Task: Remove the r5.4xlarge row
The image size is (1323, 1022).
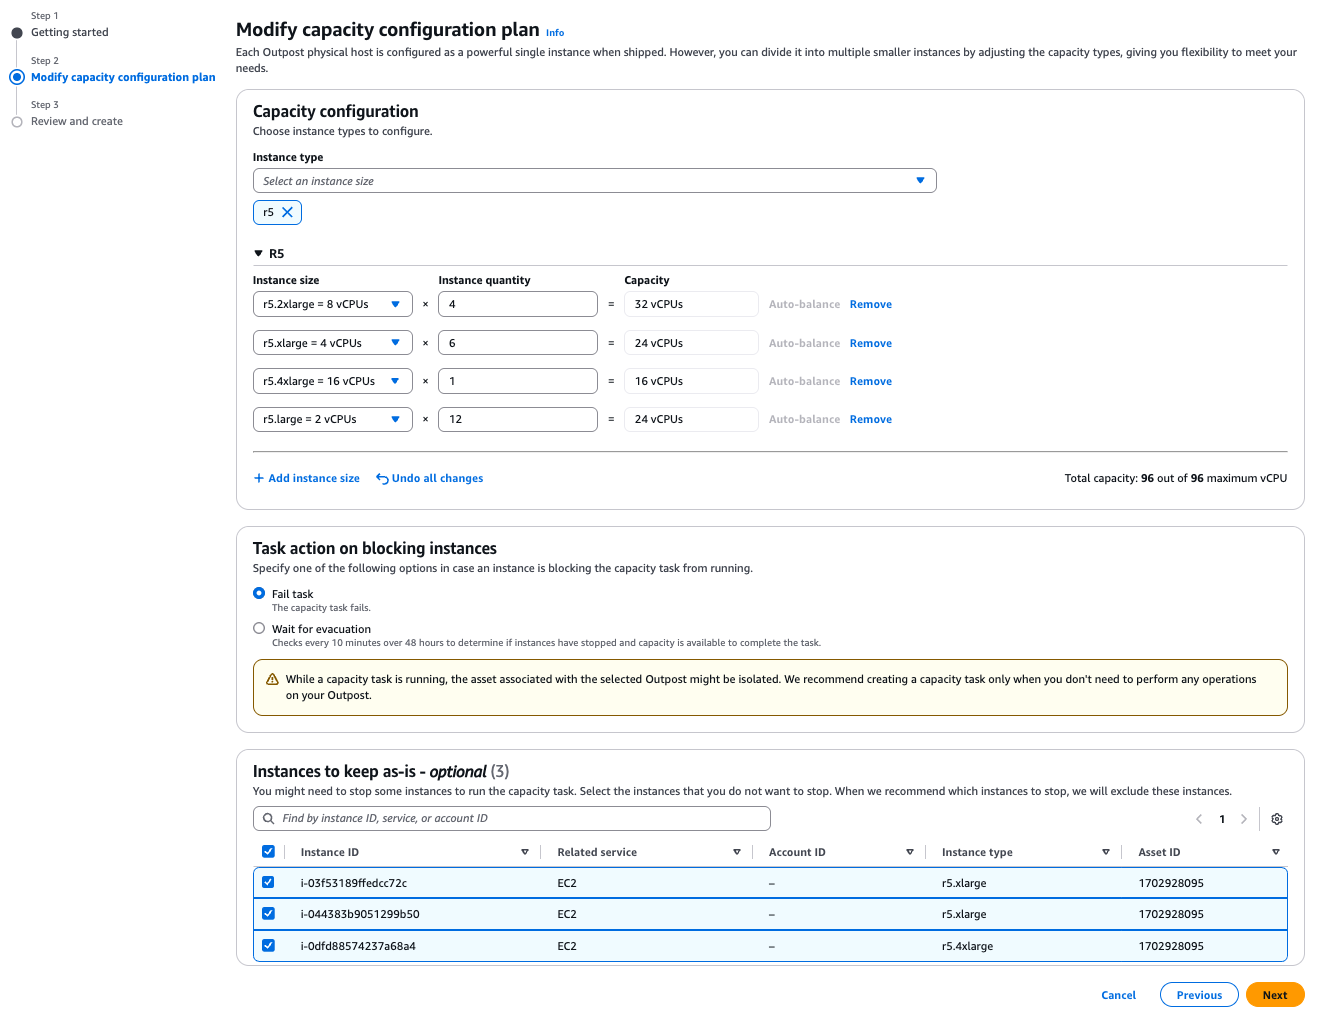Action: 871,381
